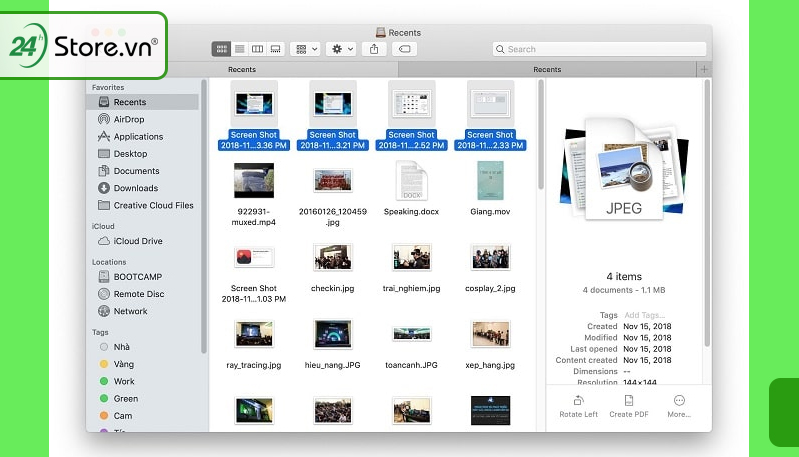This screenshot has width=799, height=457.
Task: Switch to gallery view
Action: tap(275, 49)
